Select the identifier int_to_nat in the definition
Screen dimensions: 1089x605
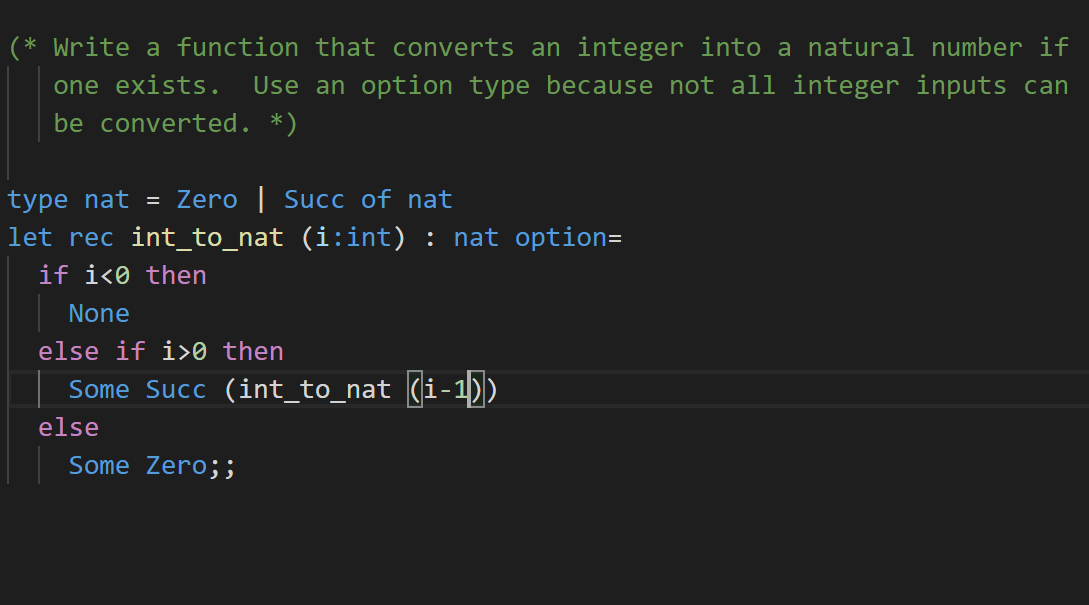[206, 237]
